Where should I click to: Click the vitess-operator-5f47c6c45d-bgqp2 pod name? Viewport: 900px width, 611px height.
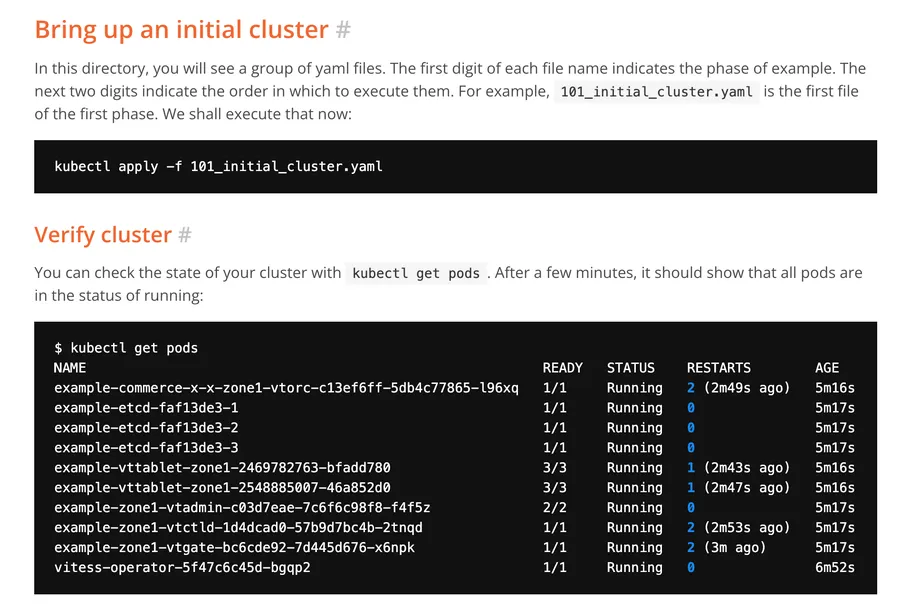[x=182, y=567]
